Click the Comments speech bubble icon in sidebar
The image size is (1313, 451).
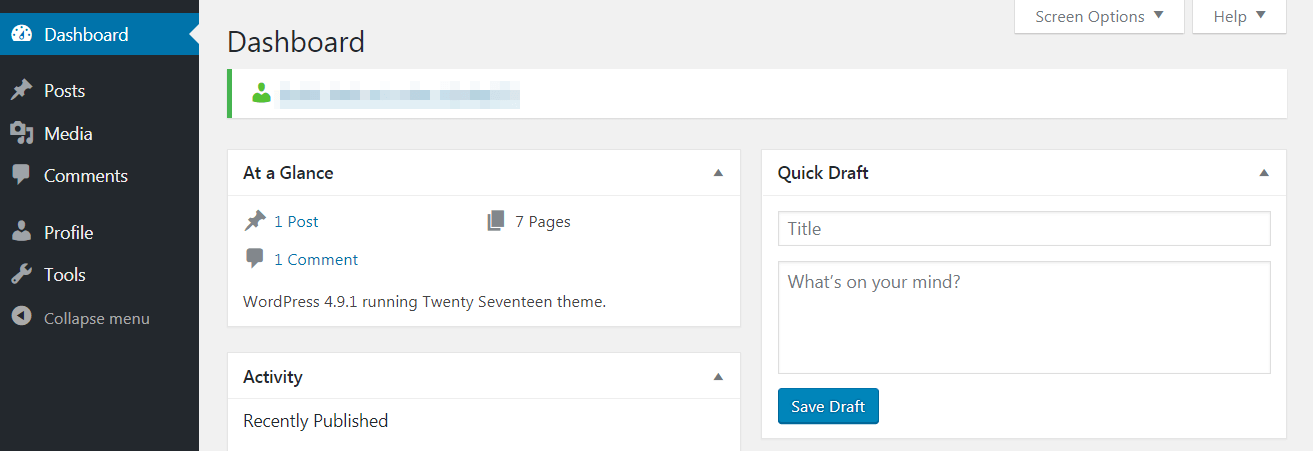pyautogui.click(x=21, y=175)
